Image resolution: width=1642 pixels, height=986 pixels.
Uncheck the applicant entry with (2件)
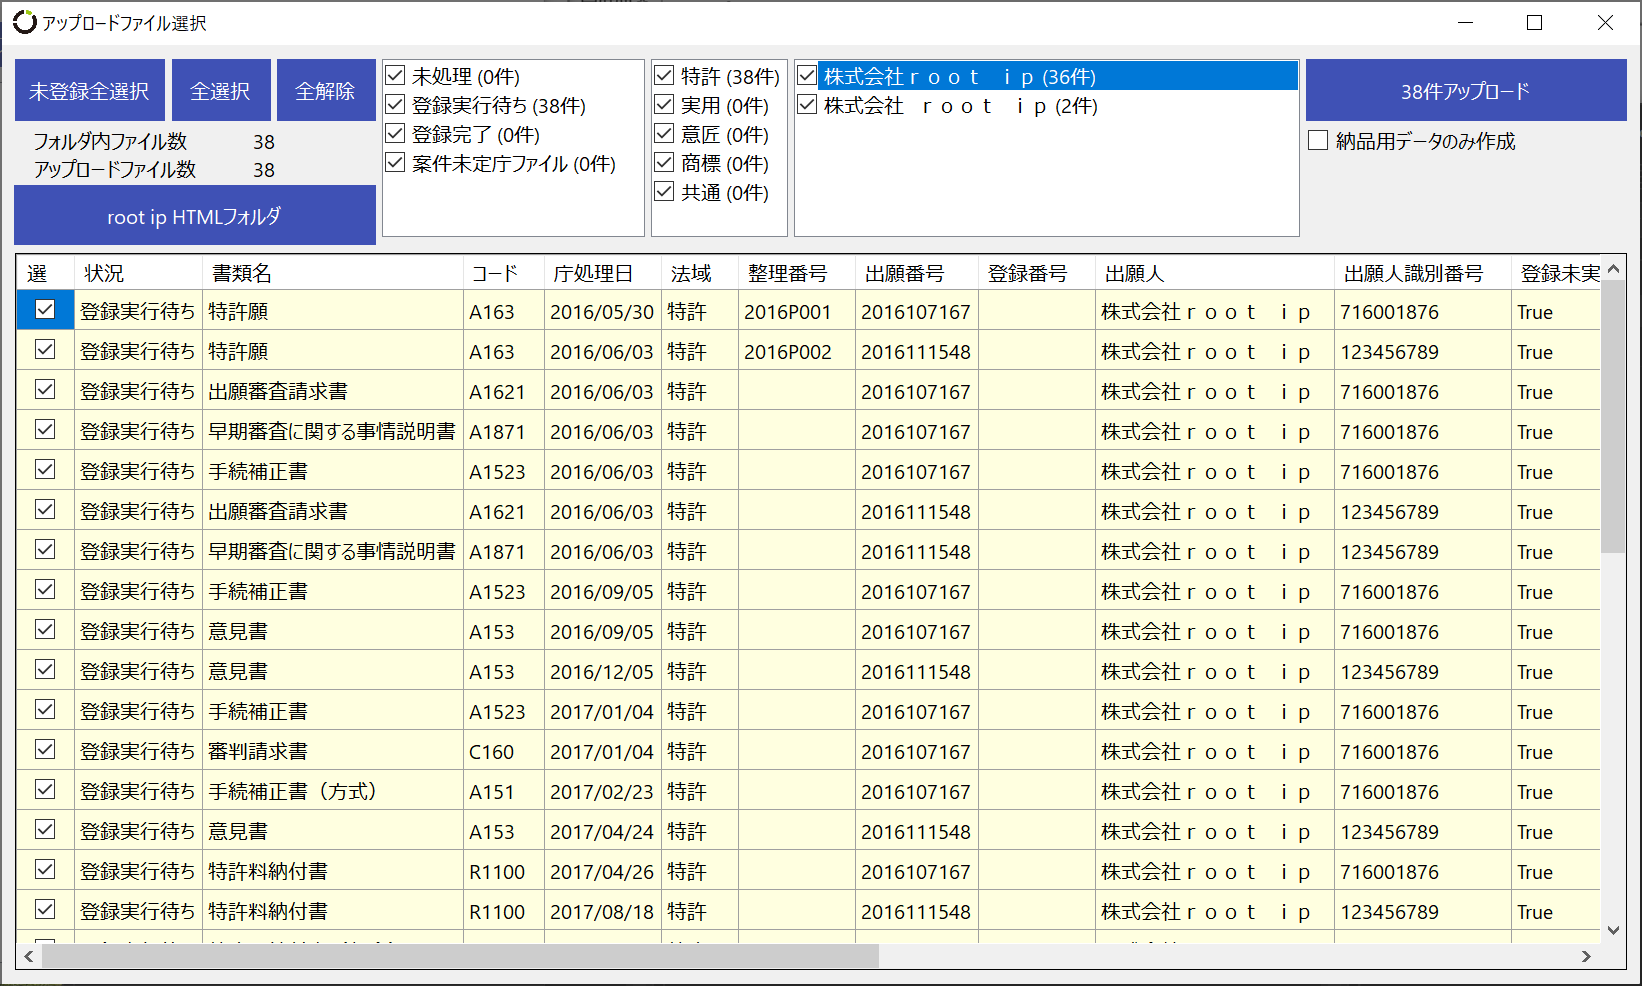click(x=807, y=105)
